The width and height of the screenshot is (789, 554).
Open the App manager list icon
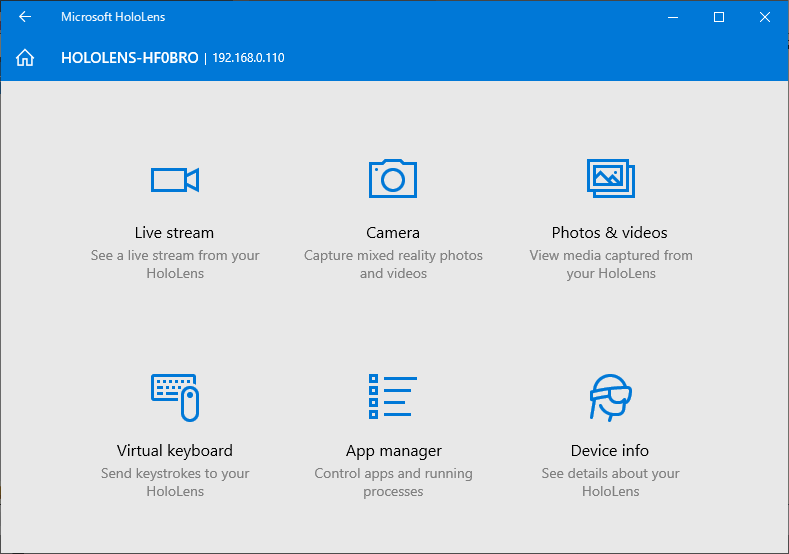pos(393,397)
